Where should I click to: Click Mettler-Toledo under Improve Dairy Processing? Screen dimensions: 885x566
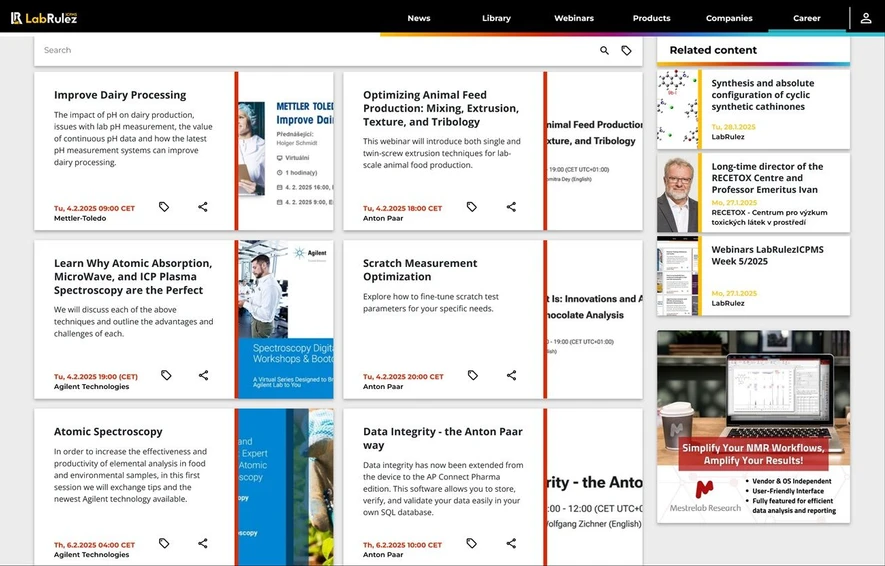(x=80, y=218)
